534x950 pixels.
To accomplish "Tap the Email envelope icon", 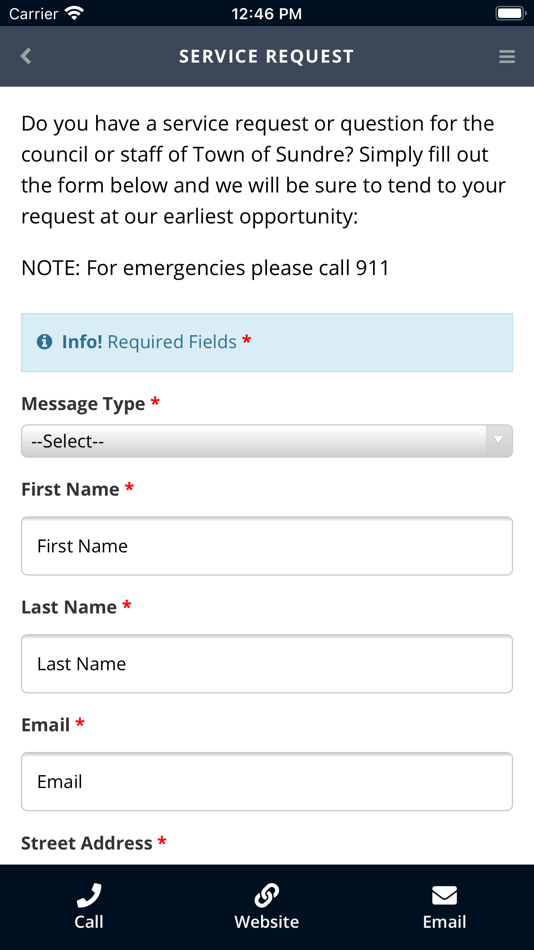I will pyautogui.click(x=444, y=895).
